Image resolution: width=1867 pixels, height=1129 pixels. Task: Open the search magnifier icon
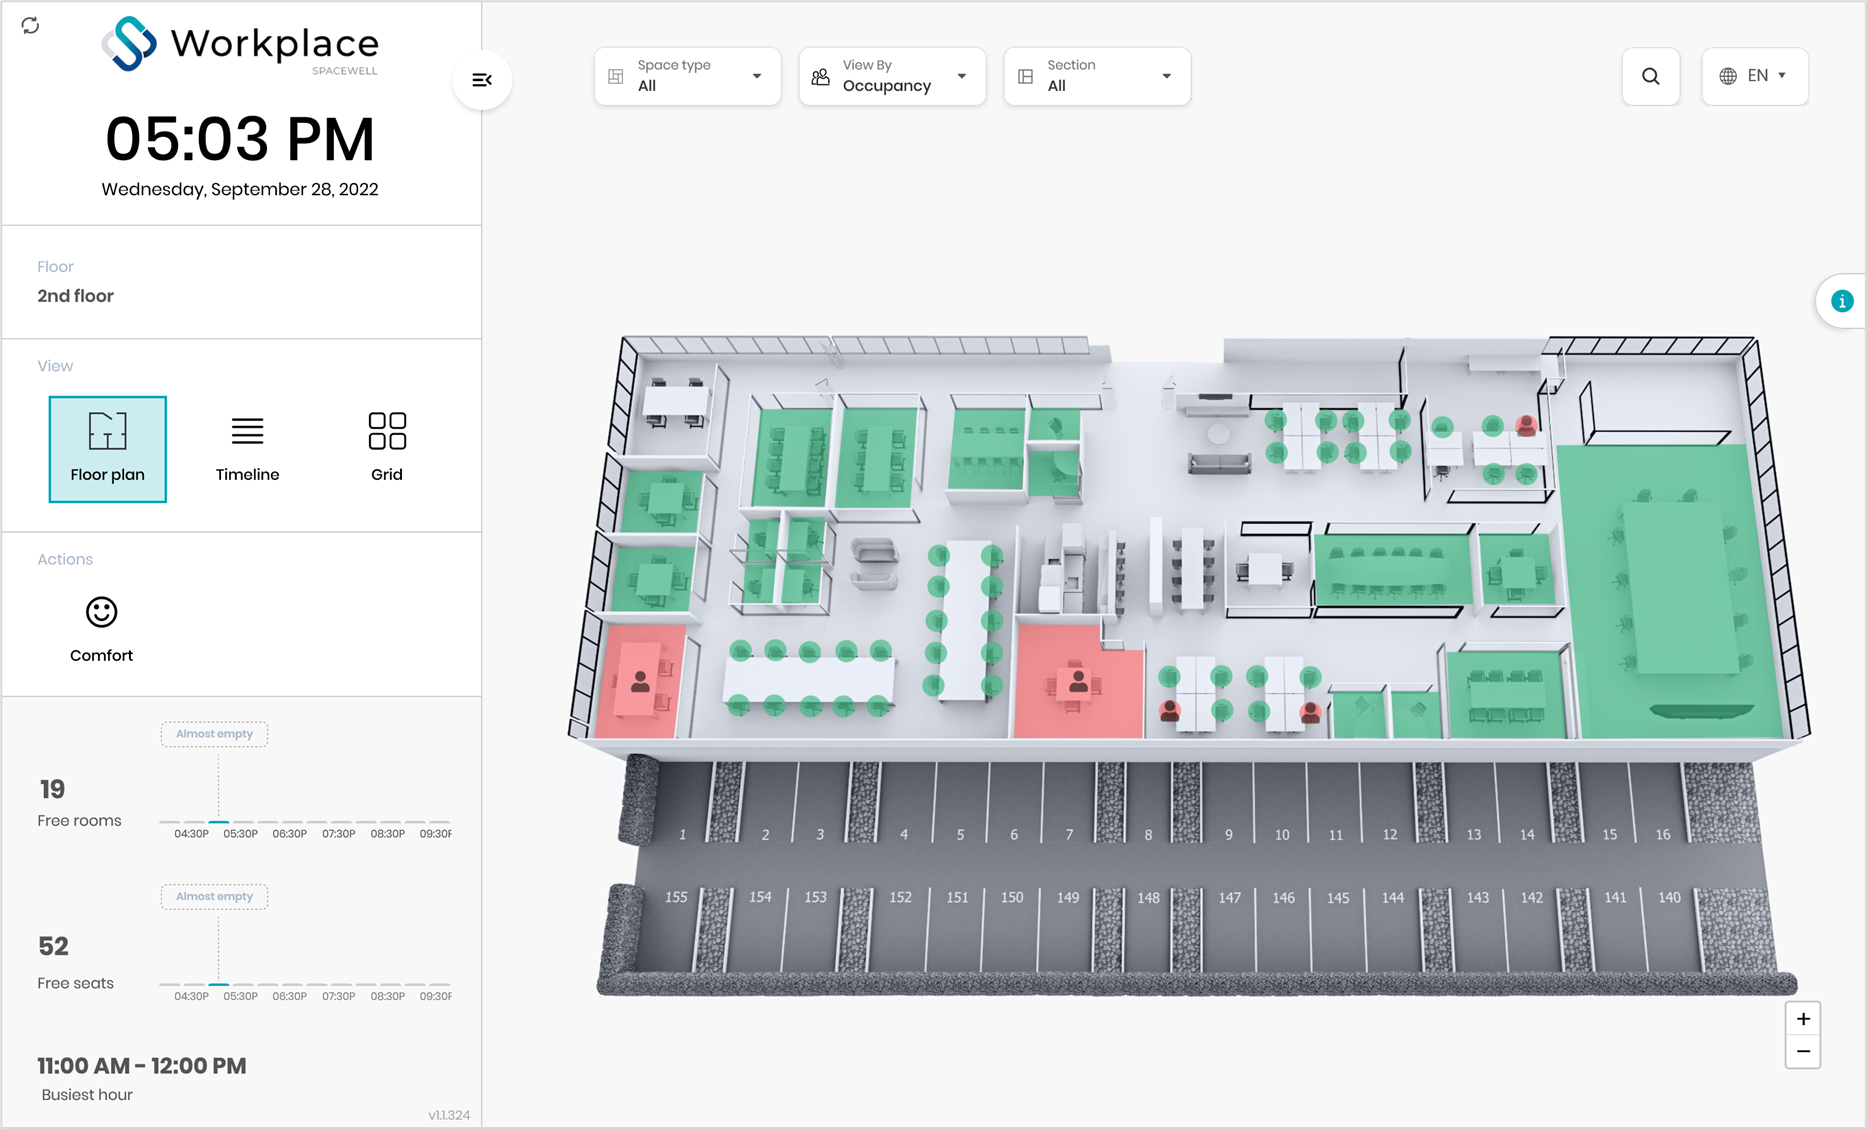(x=1650, y=76)
